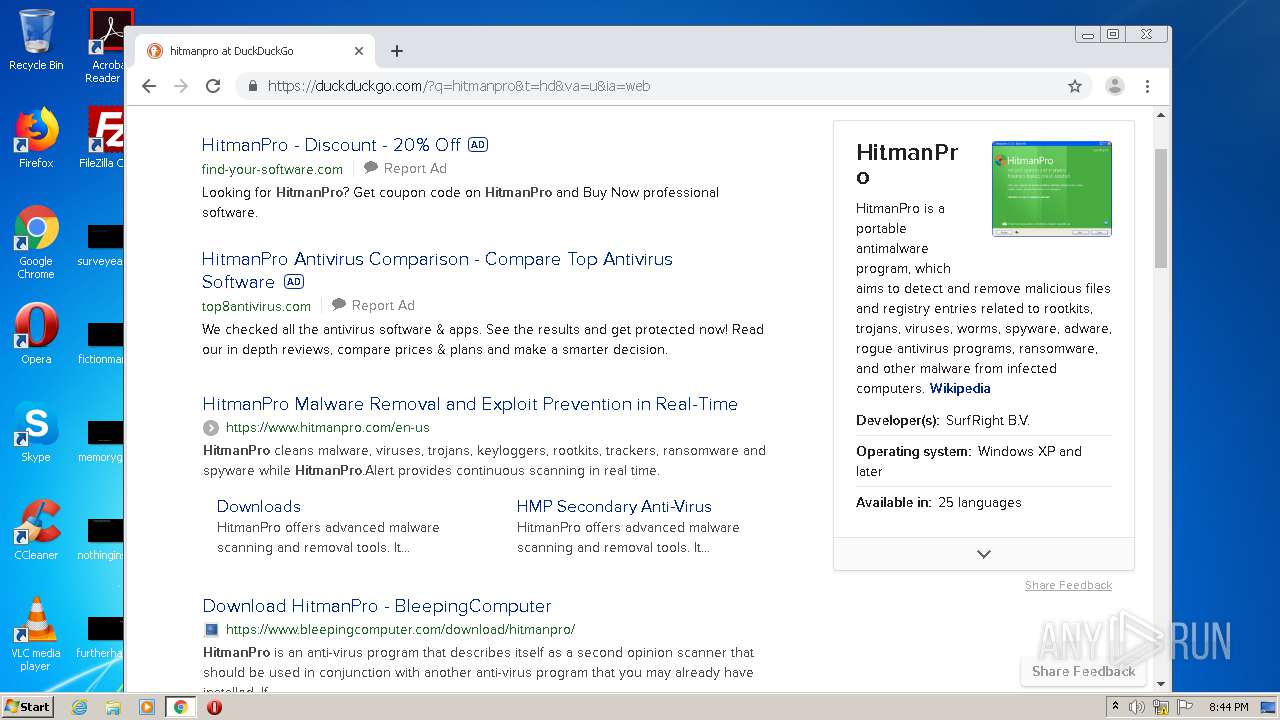Screen dimensions: 1280x720
Task: Click the browser forward arrow
Action: pos(181,86)
